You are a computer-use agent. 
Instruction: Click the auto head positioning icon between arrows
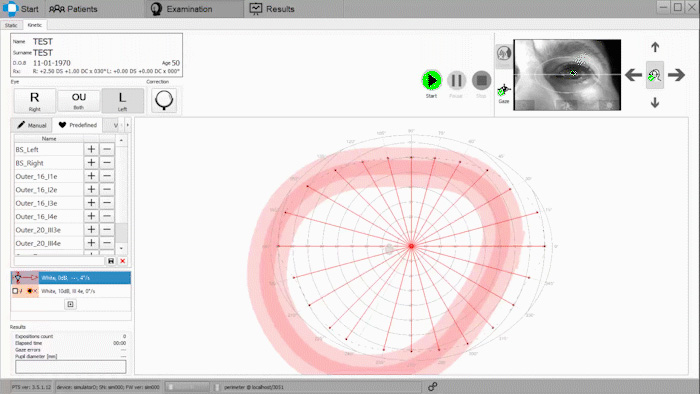654,75
